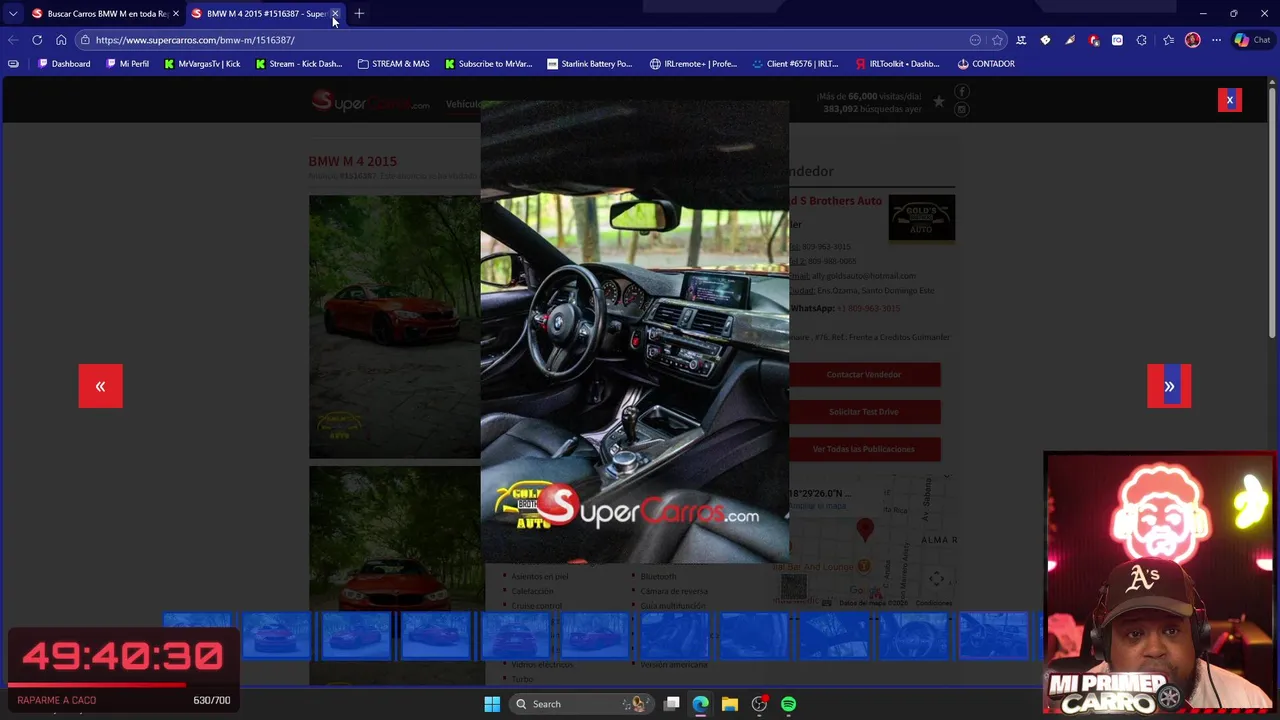Add this page to favorites with the star

[997, 40]
